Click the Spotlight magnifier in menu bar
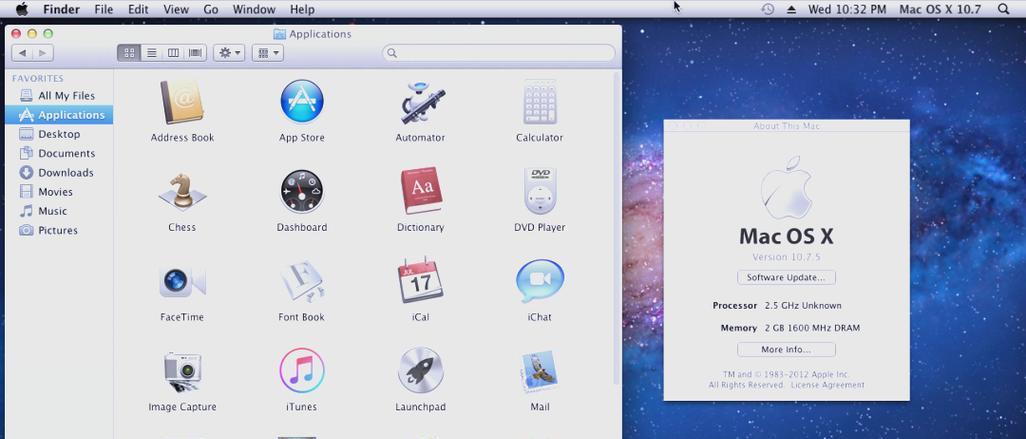Viewport: 1026px width, 439px height. 1004,9
